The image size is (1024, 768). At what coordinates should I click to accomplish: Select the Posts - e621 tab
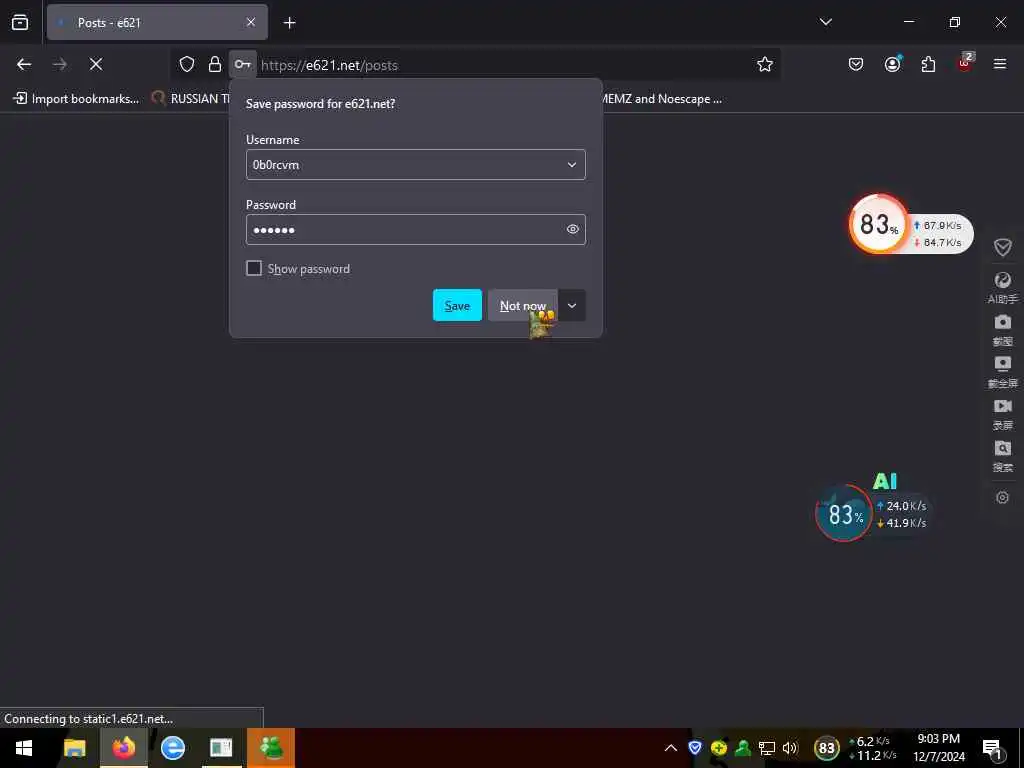pyautogui.click(x=157, y=22)
